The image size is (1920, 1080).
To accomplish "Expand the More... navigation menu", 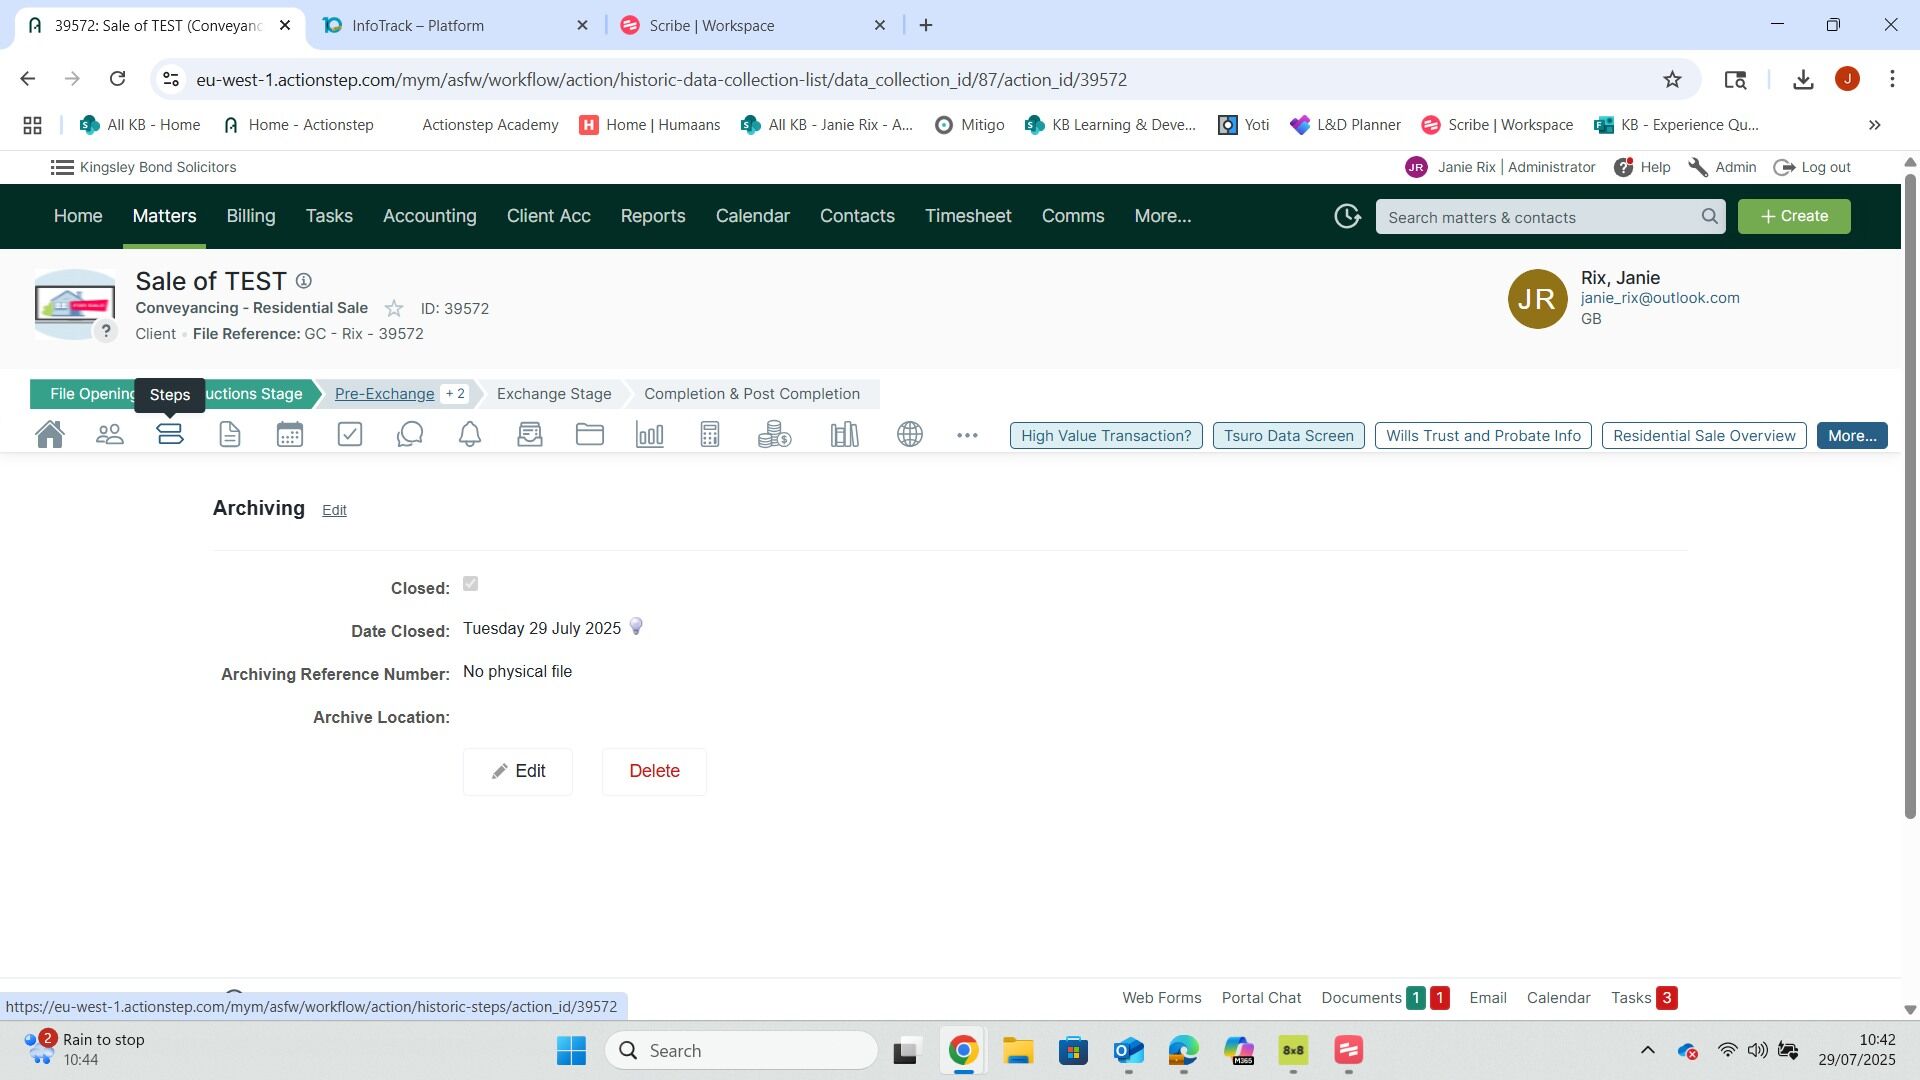I will tap(1162, 216).
